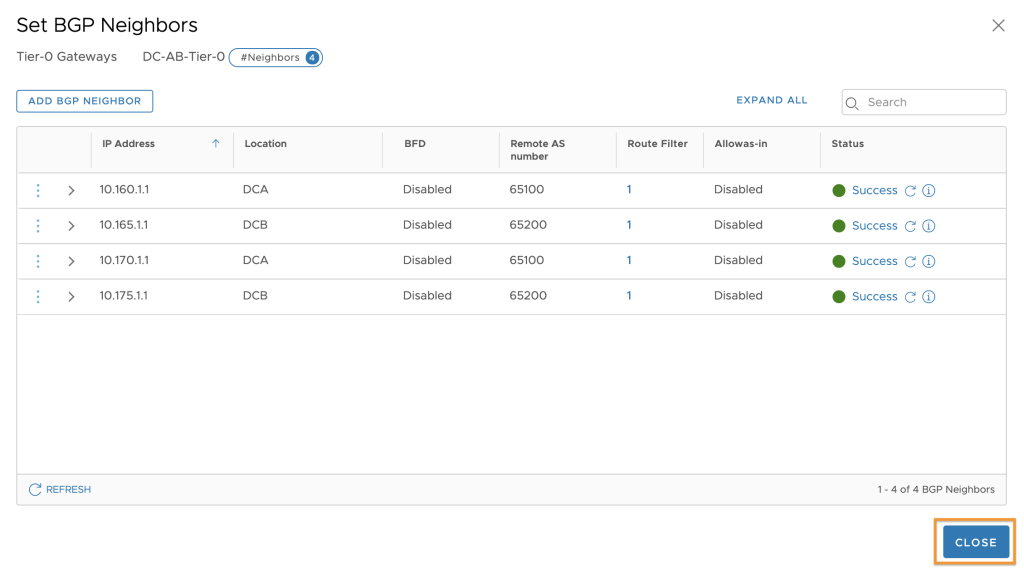Click the BFD column header

click(415, 144)
